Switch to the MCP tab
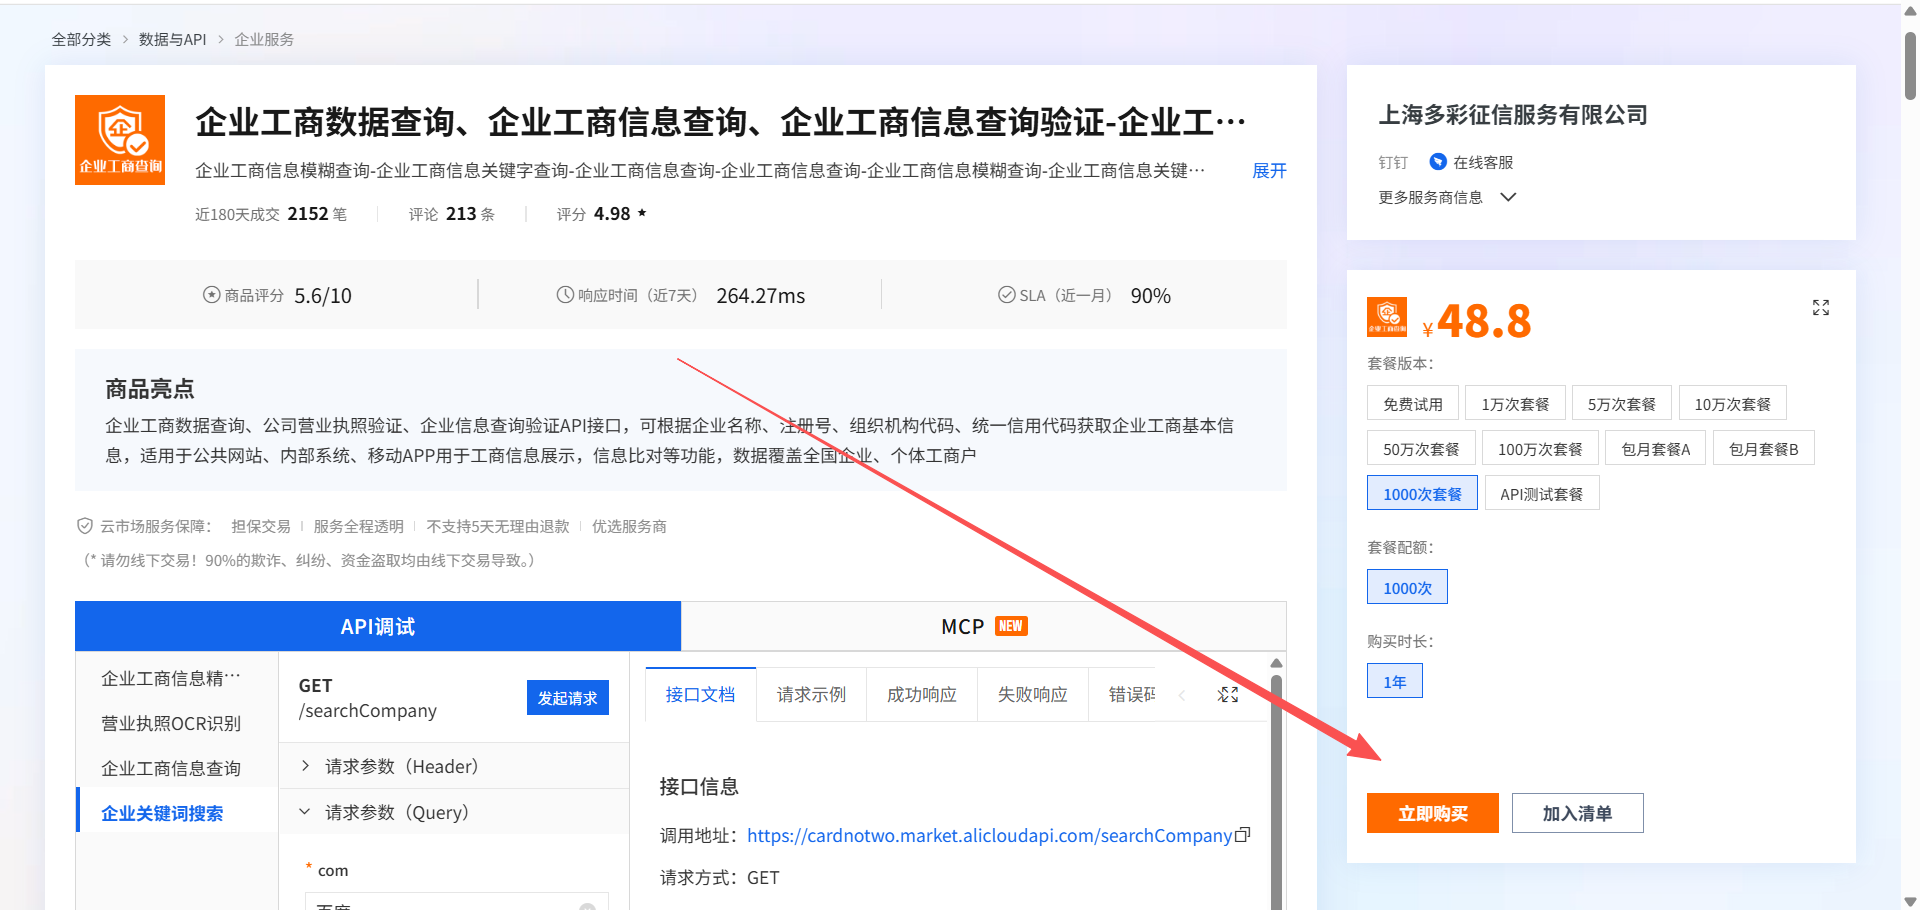The height and width of the screenshot is (910, 1920). [x=983, y=626]
